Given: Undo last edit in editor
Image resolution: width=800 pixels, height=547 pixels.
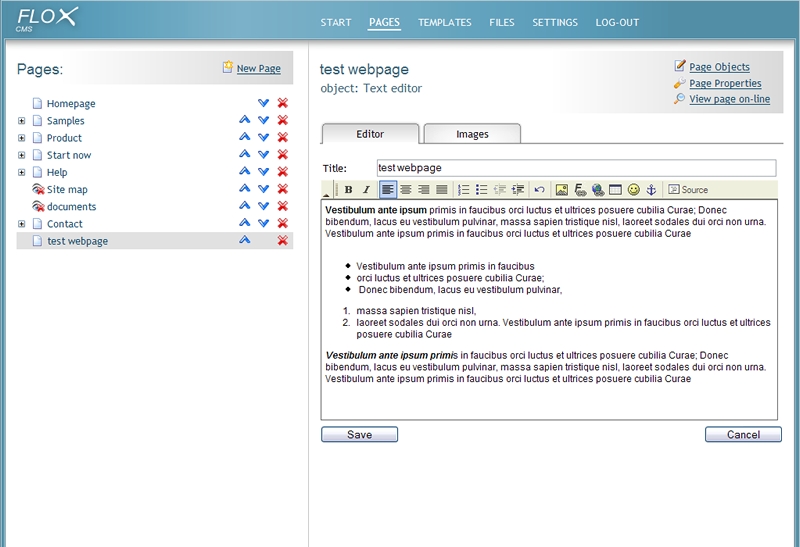Looking at the screenshot, I should [x=539, y=190].
